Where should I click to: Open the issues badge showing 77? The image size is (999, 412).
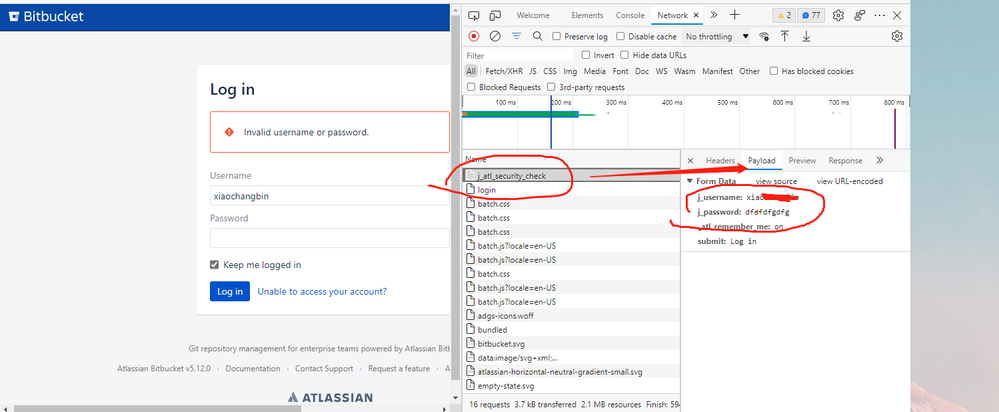[x=810, y=15]
